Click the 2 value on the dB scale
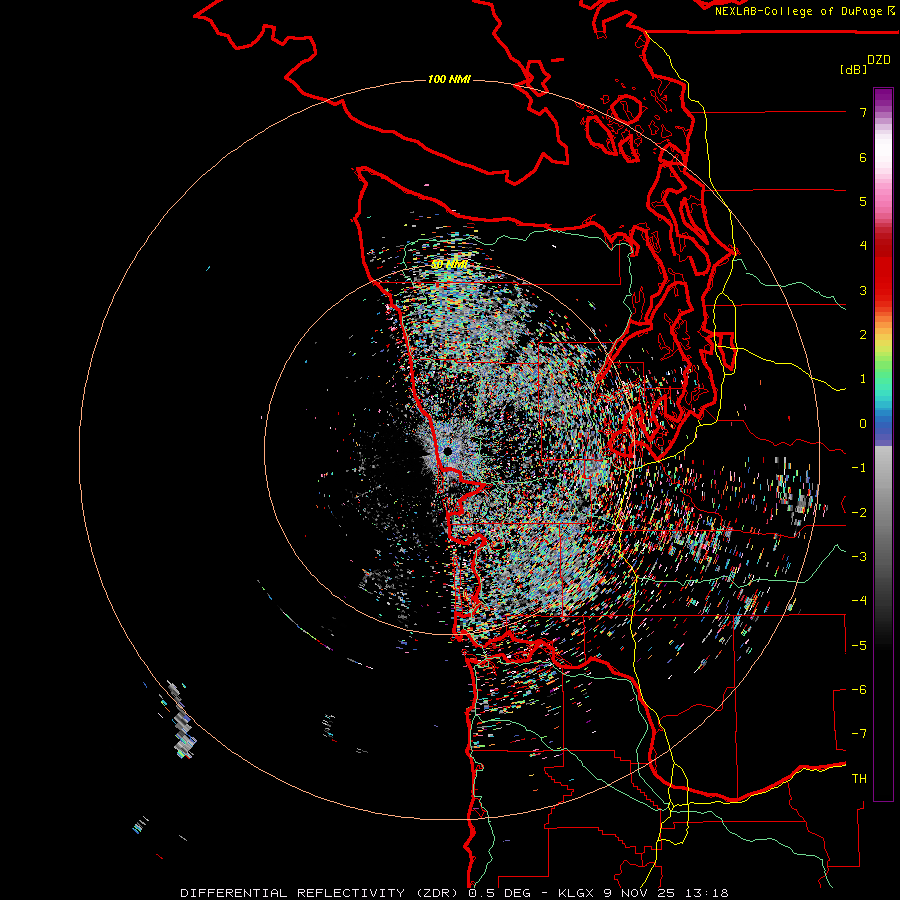This screenshot has width=900, height=900. [863, 335]
